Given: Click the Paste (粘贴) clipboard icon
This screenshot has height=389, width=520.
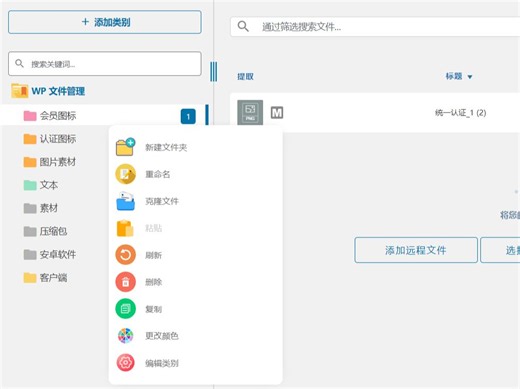Looking at the screenshot, I should click(x=125, y=228).
